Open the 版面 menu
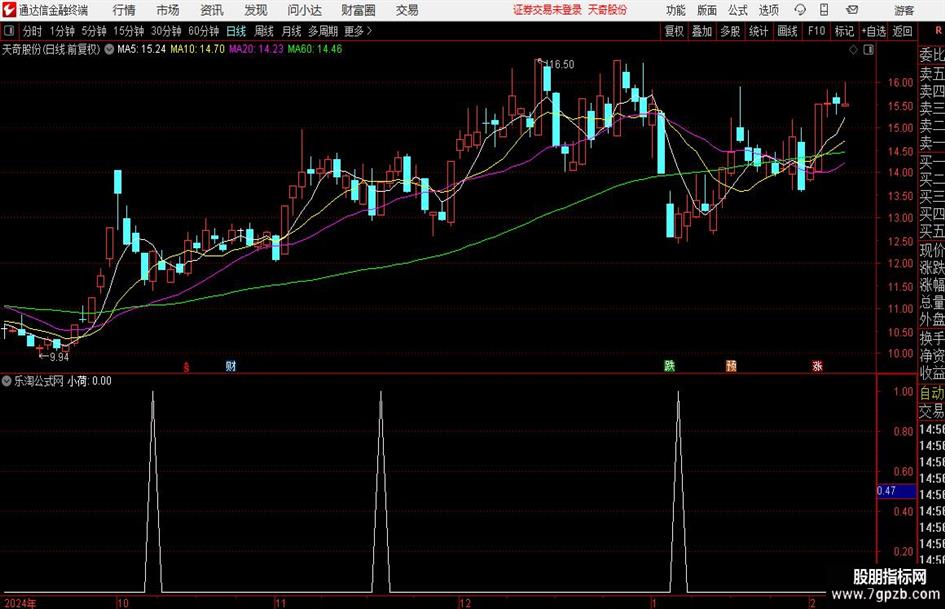Viewport: 945px width, 609px height. pos(707,10)
